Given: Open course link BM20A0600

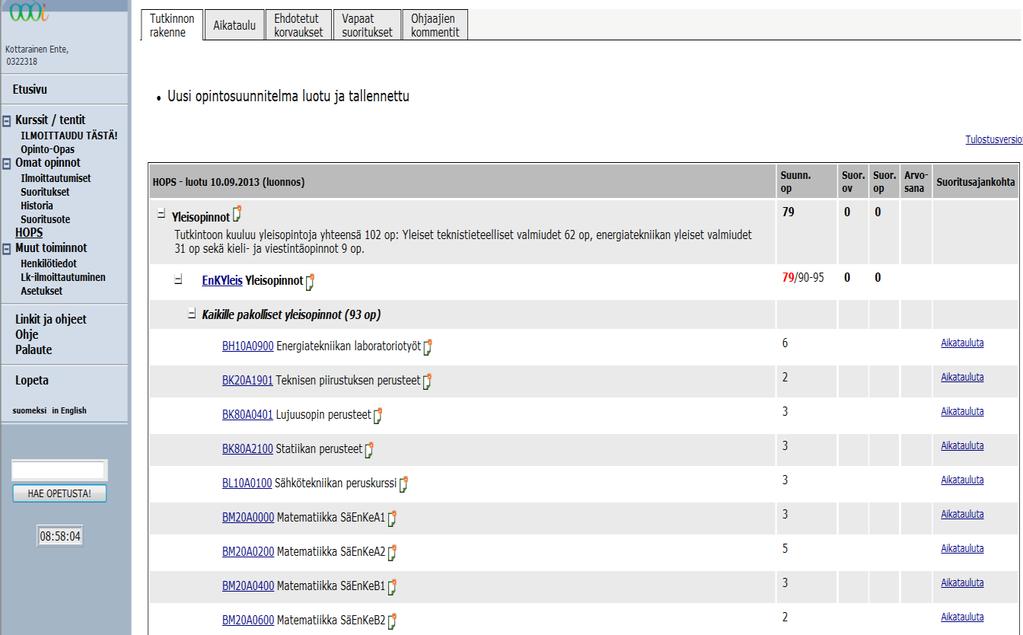Looking at the screenshot, I should pyautogui.click(x=248, y=620).
